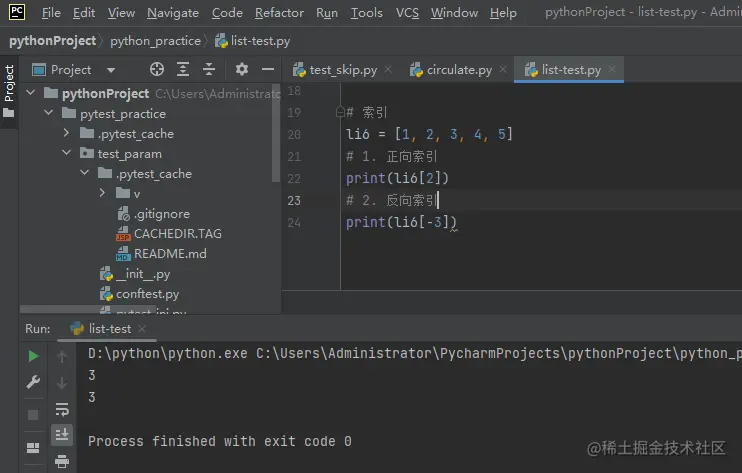Open run configuration wrench icon
The height and width of the screenshot is (473, 742).
[x=33, y=382]
